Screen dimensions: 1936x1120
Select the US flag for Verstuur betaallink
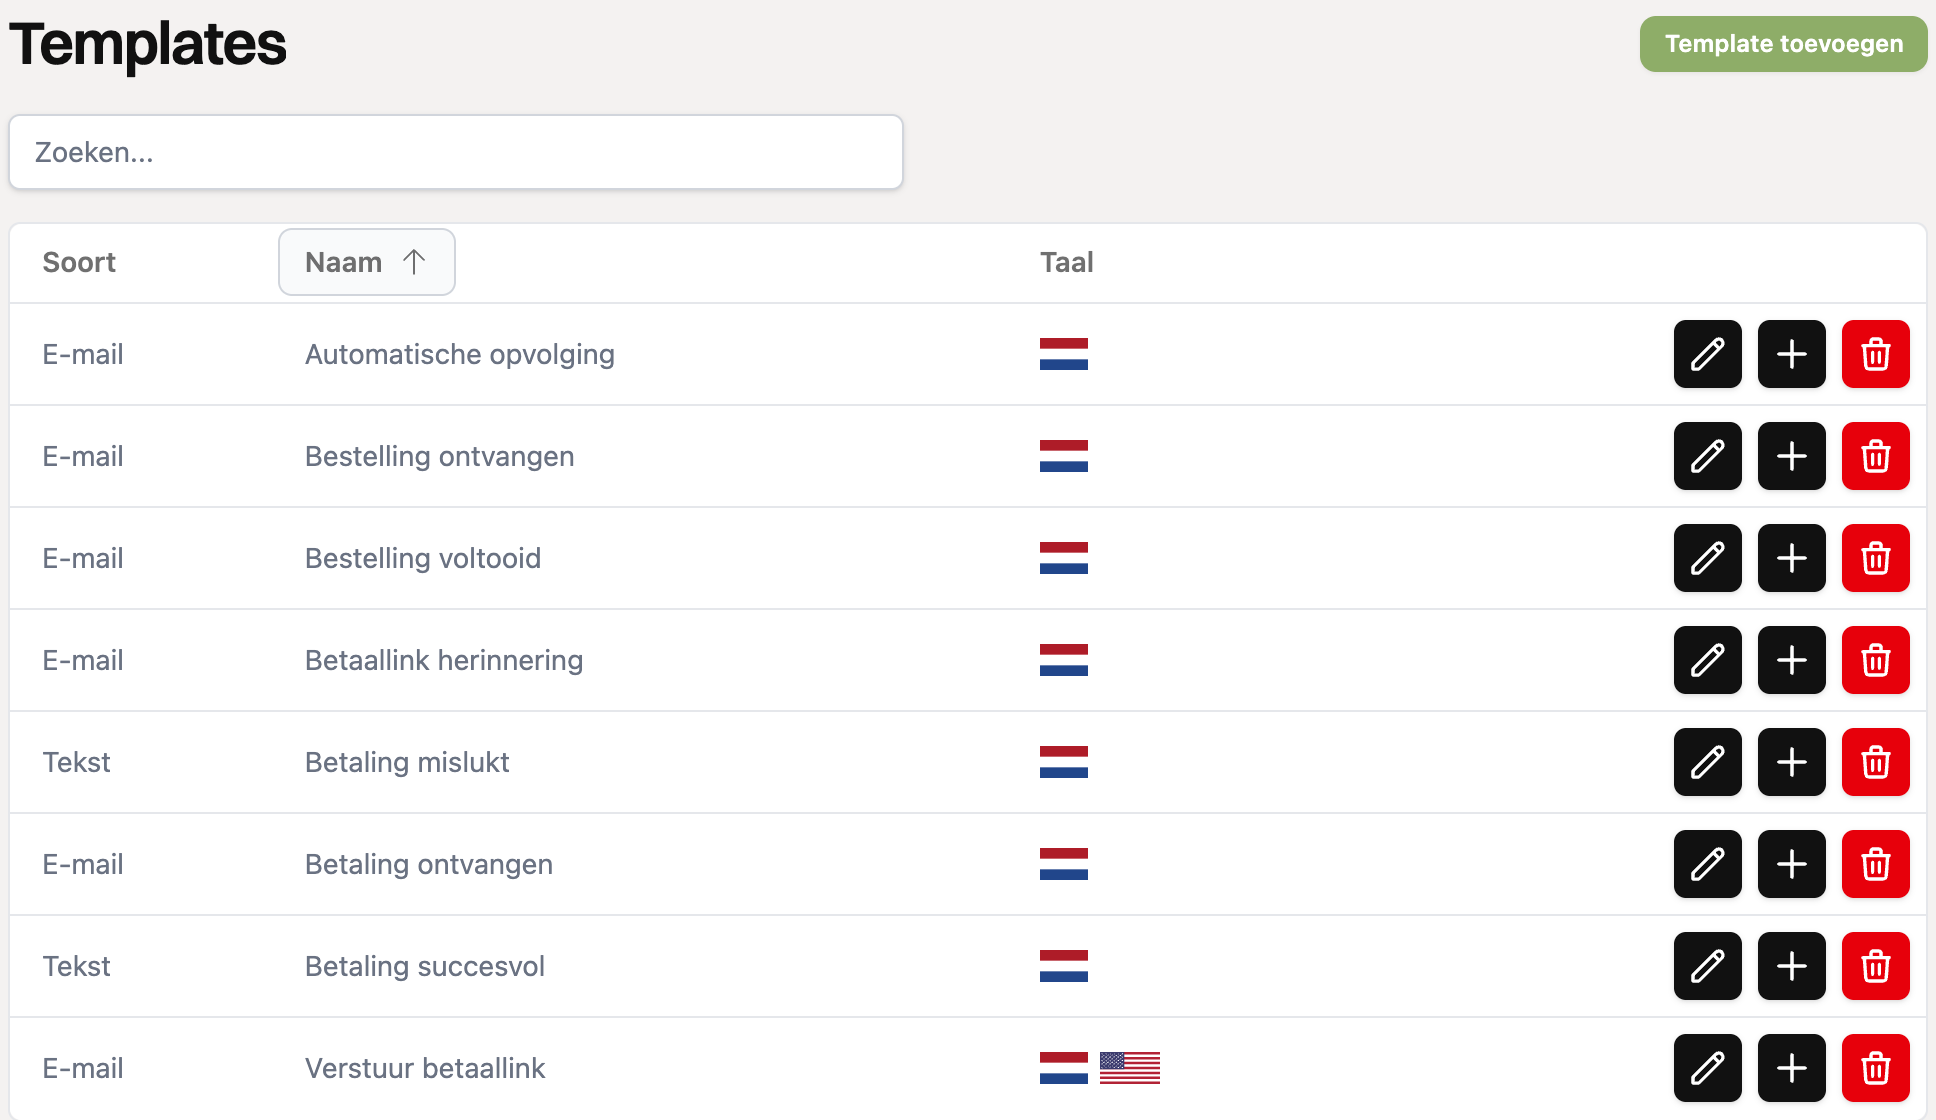click(1130, 1068)
